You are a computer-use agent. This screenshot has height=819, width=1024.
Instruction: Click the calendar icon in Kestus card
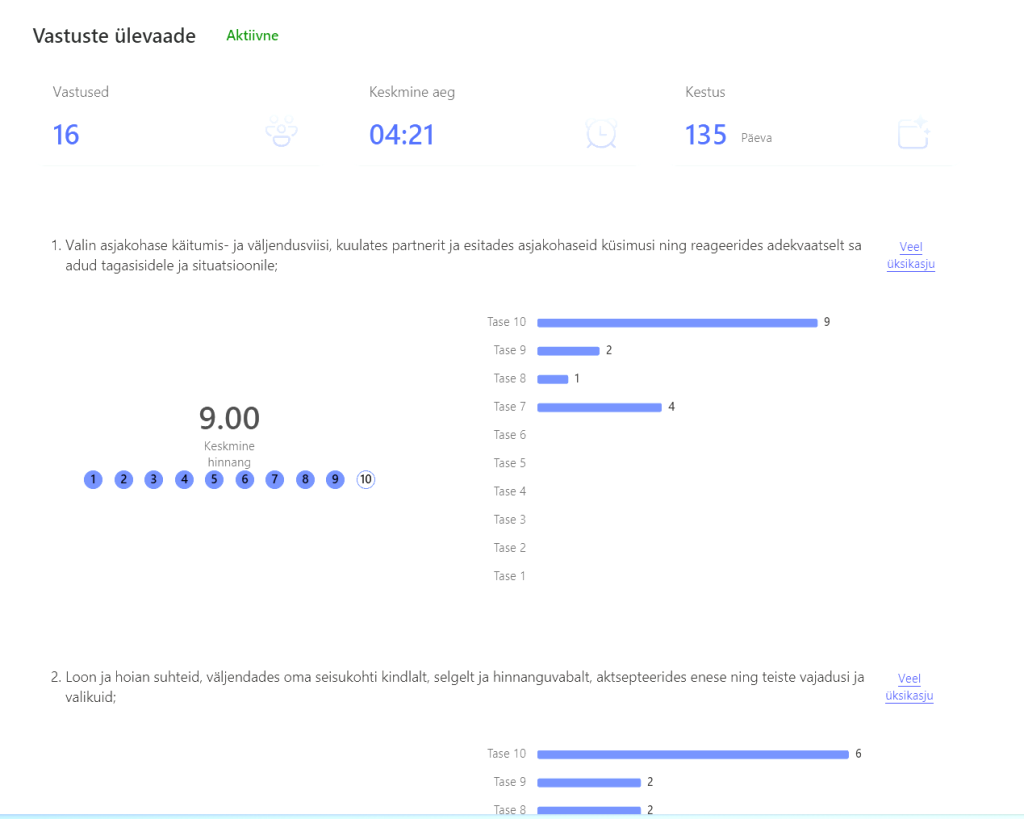[913, 133]
